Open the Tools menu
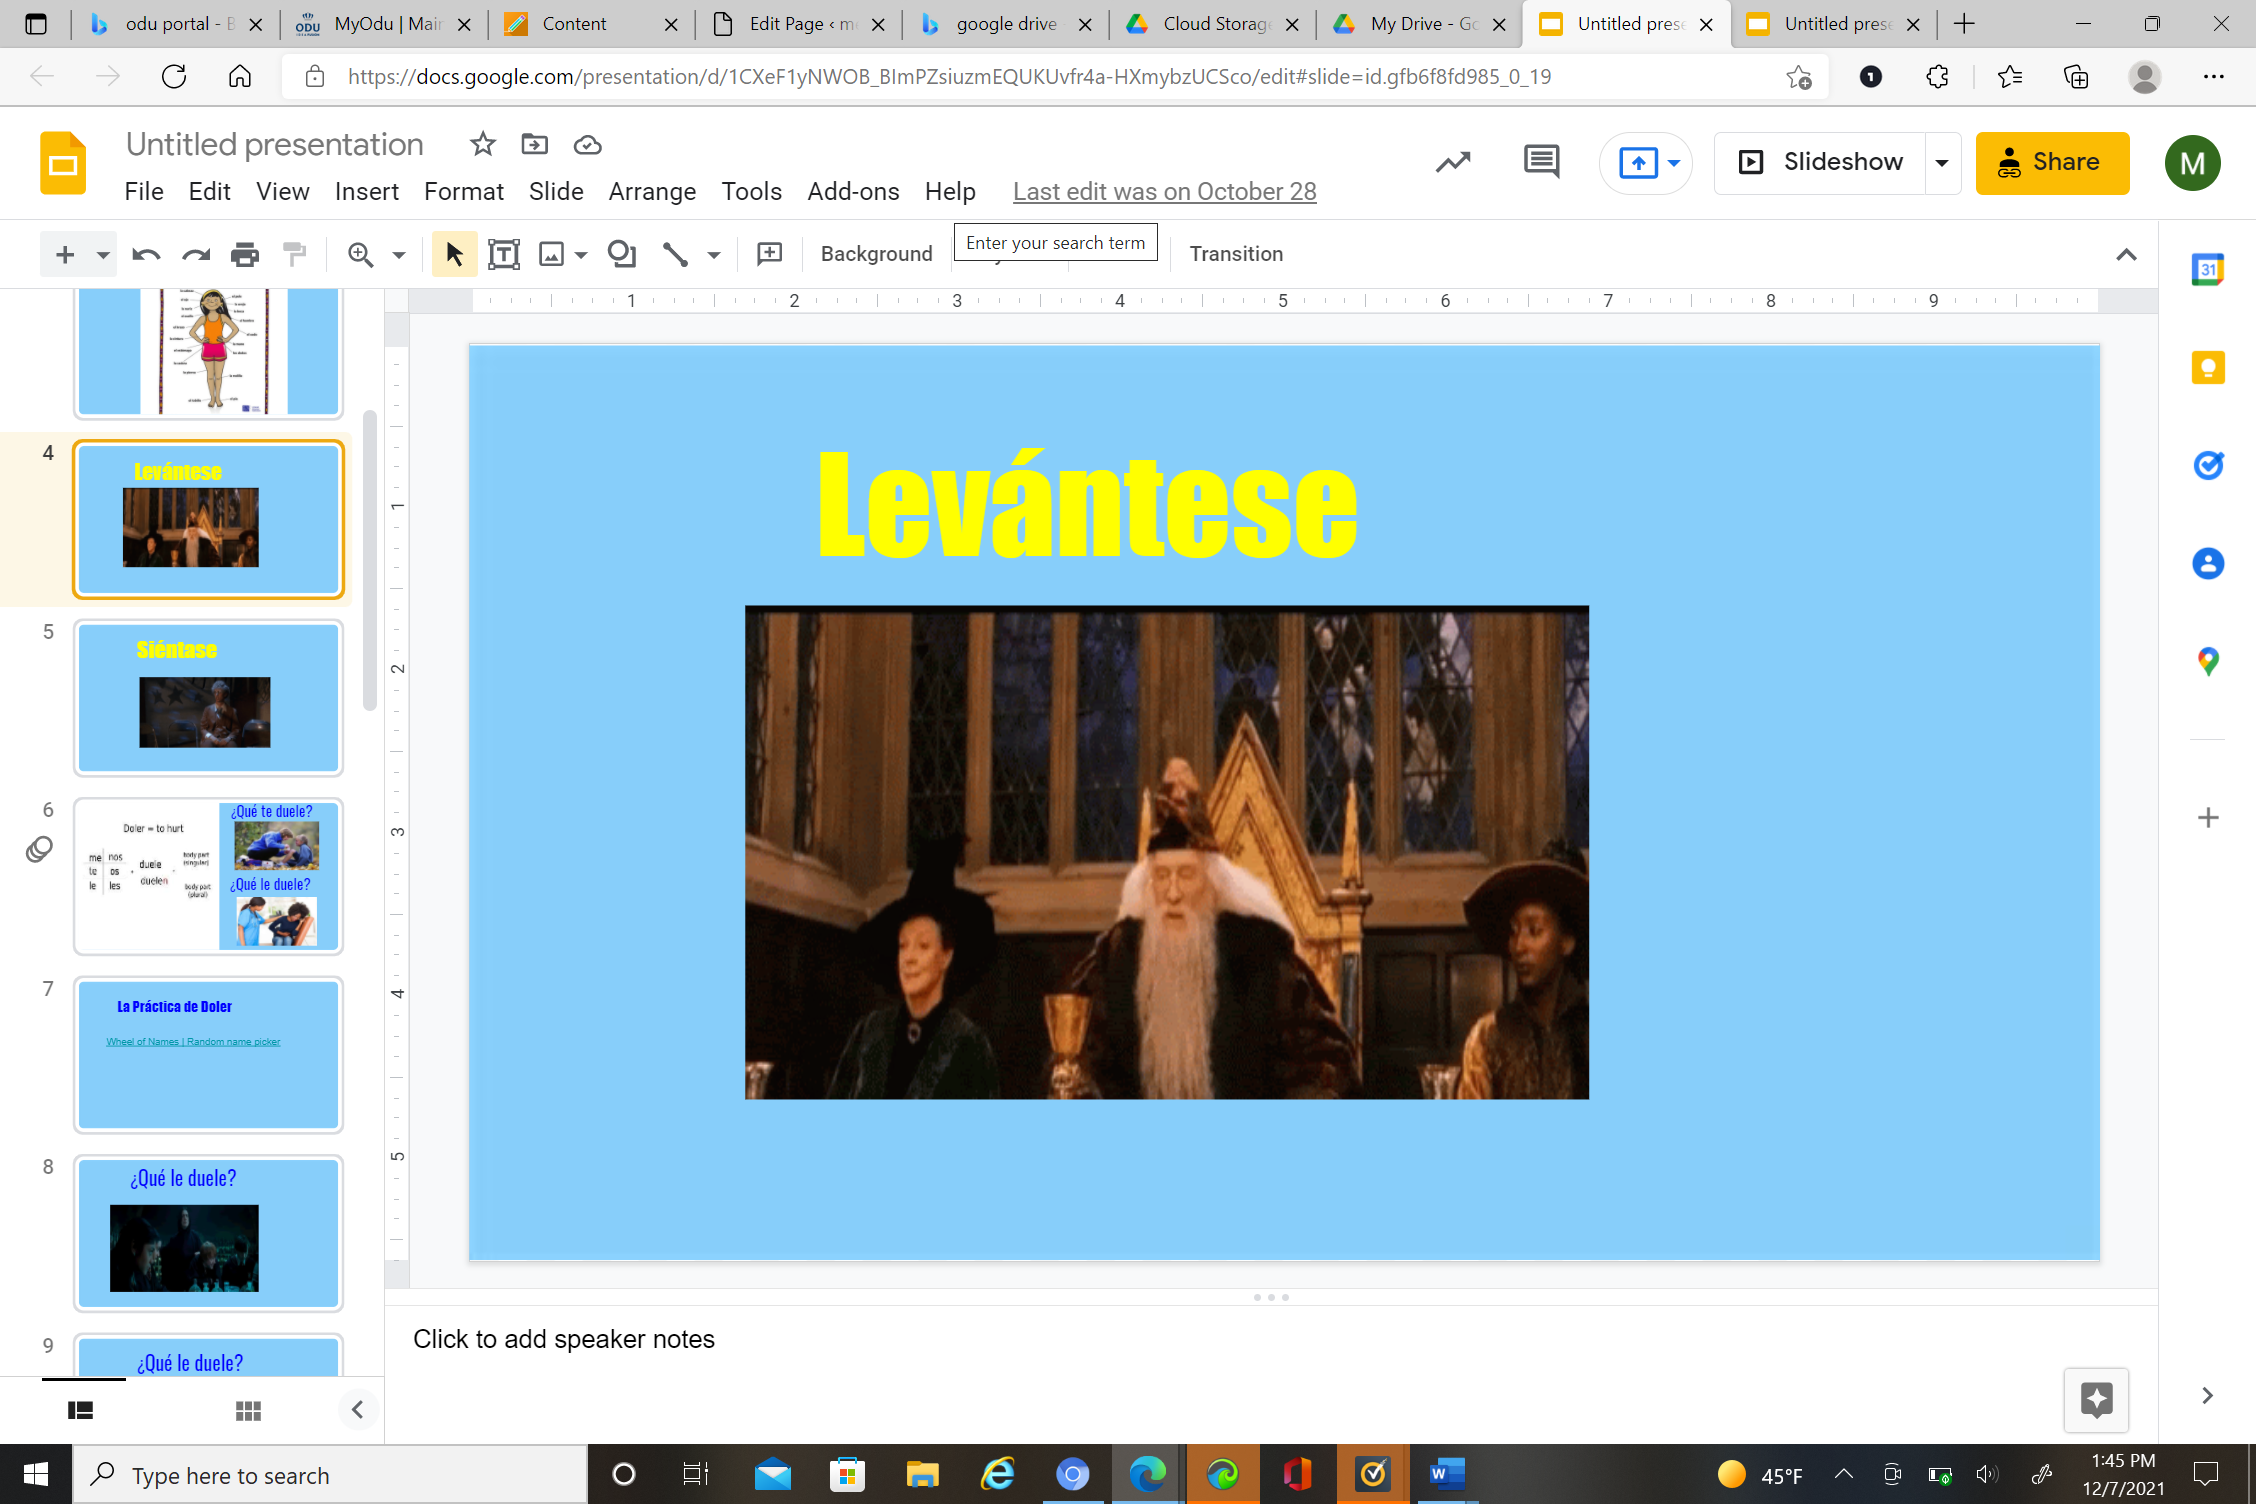The width and height of the screenshot is (2256, 1504). click(x=752, y=191)
